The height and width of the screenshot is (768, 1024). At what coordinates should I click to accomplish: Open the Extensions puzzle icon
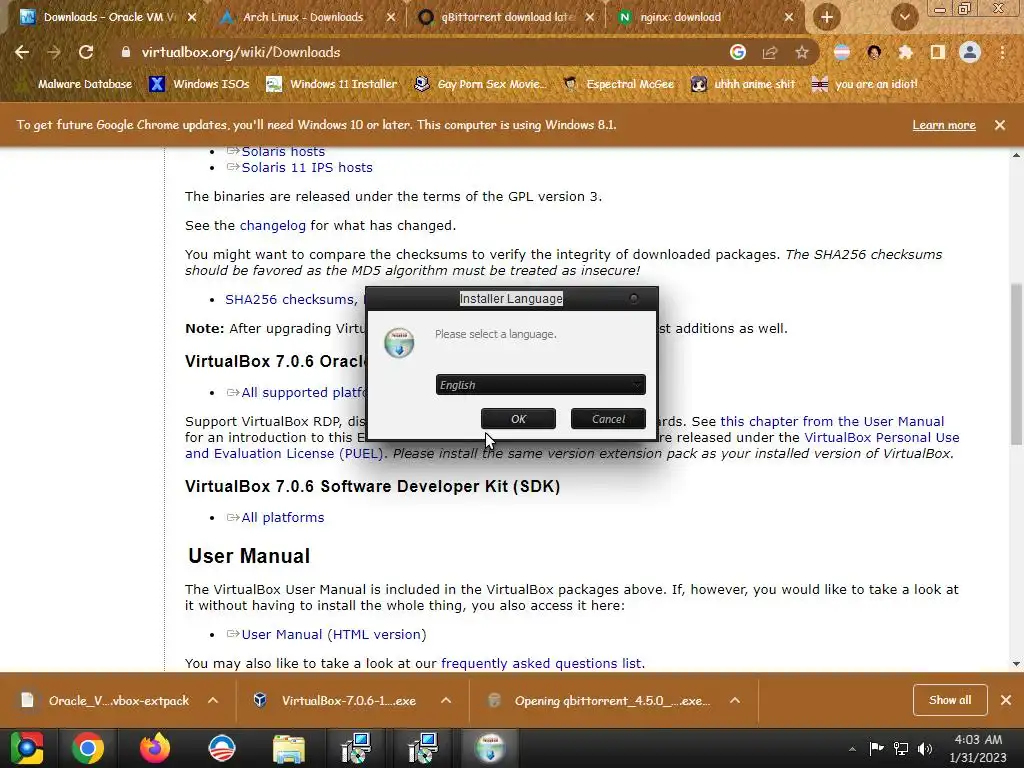point(905,52)
